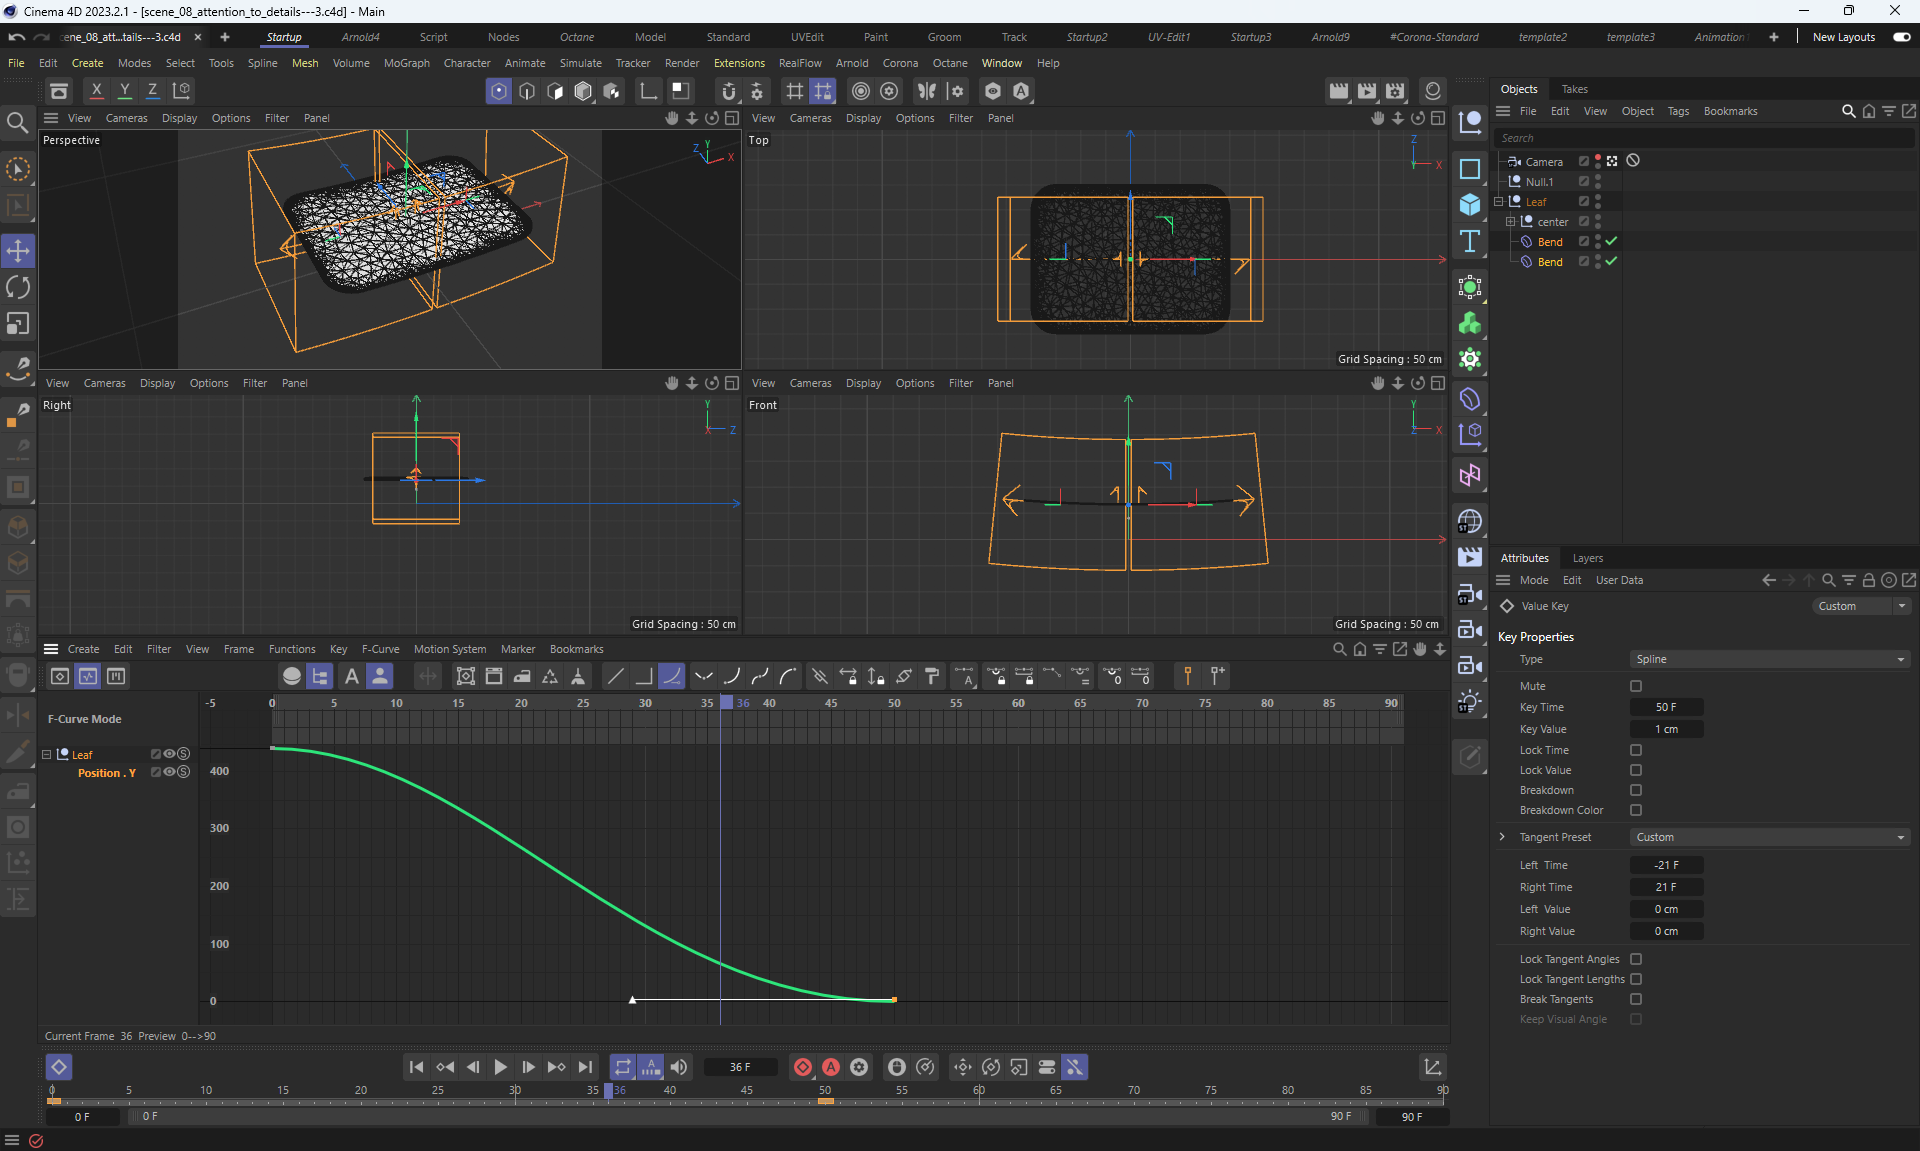
Task: Click the Cube primitive icon
Action: click(x=1469, y=204)
